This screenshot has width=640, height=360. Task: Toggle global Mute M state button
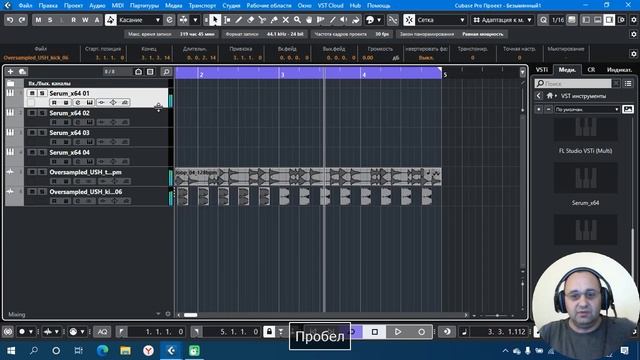coord(38,20)
